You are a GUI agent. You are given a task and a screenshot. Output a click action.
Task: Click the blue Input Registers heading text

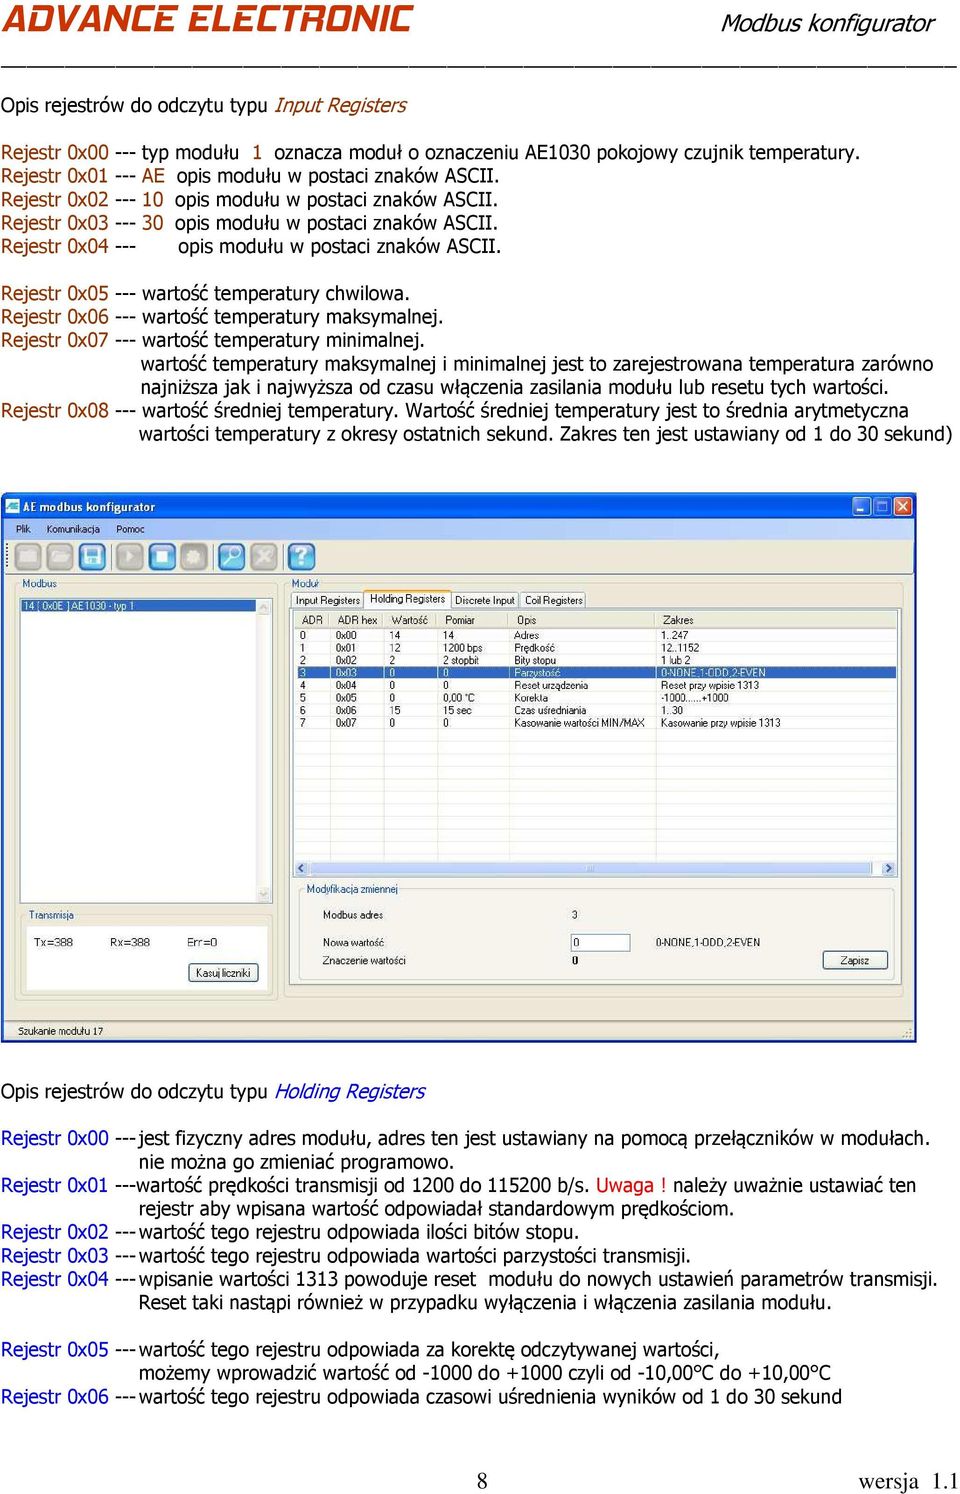[340, 105]
